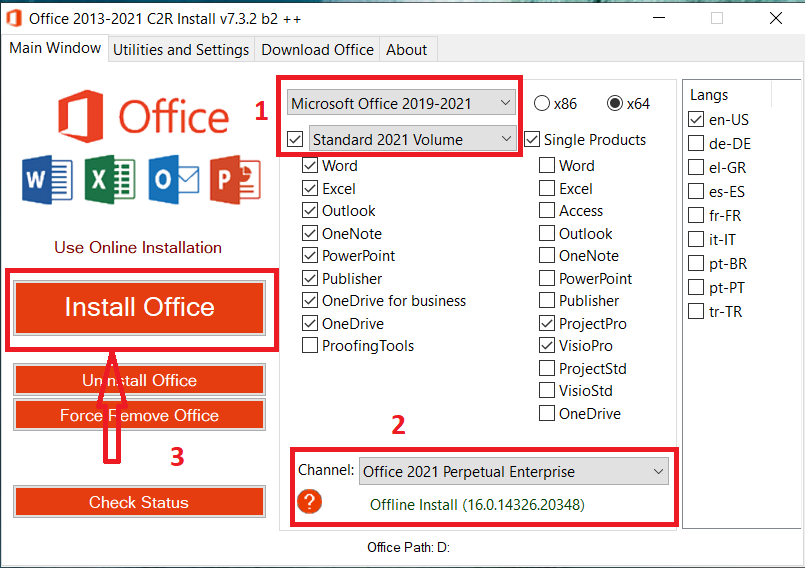Enable the ProjectStd checkbox
This screenshot has width=805, height=568.
pyautogui.click(x=547, y=369)
